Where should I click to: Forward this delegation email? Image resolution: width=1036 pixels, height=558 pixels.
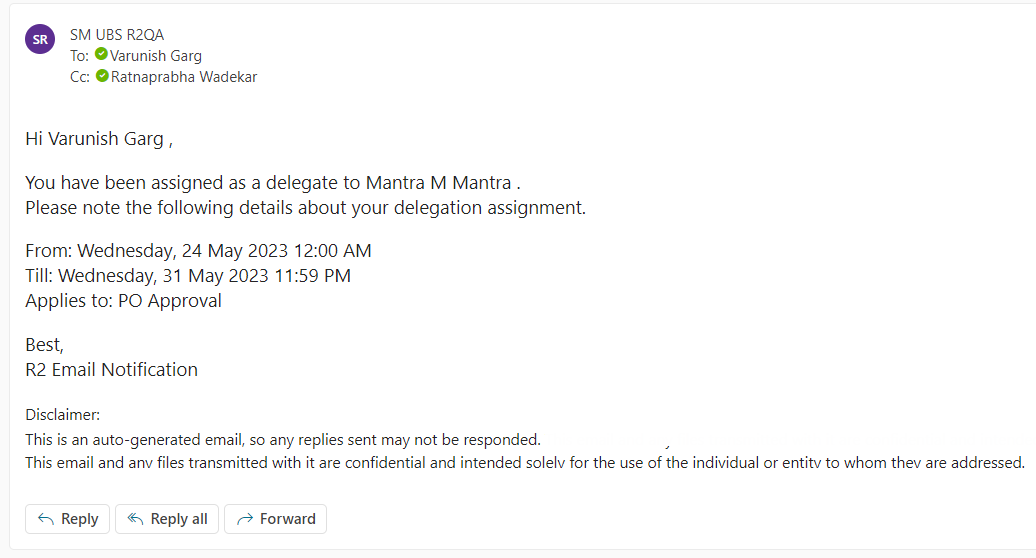point(275,519)
